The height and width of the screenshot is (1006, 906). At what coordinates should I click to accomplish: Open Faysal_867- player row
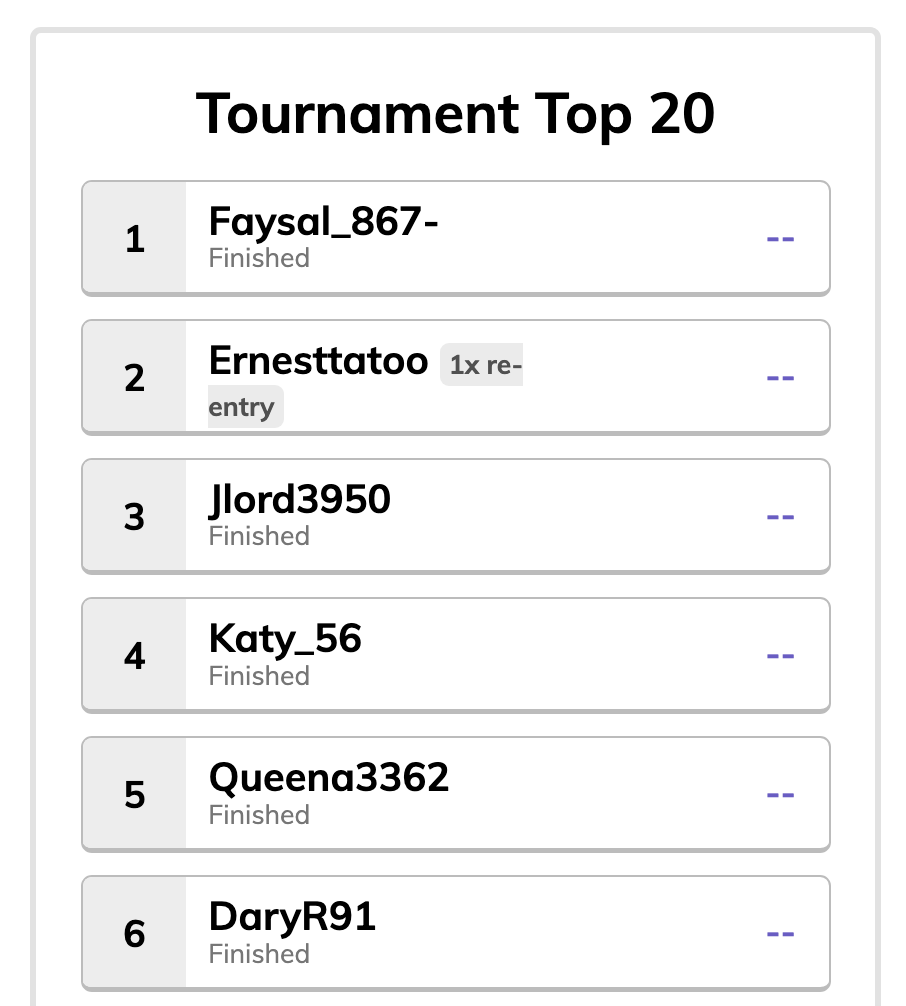coord(456,238)
